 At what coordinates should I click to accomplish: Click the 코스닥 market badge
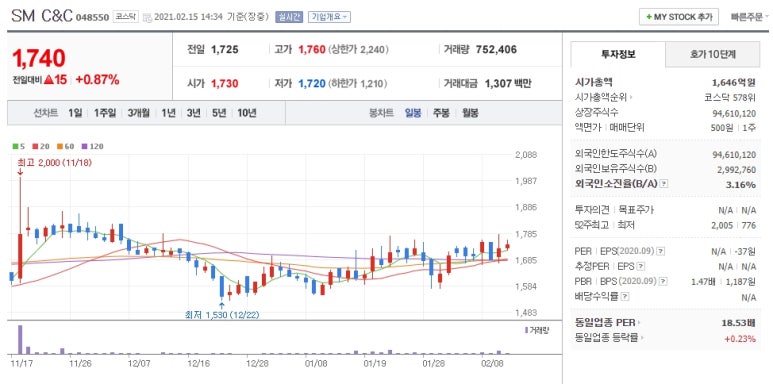(x=125, y=17)
